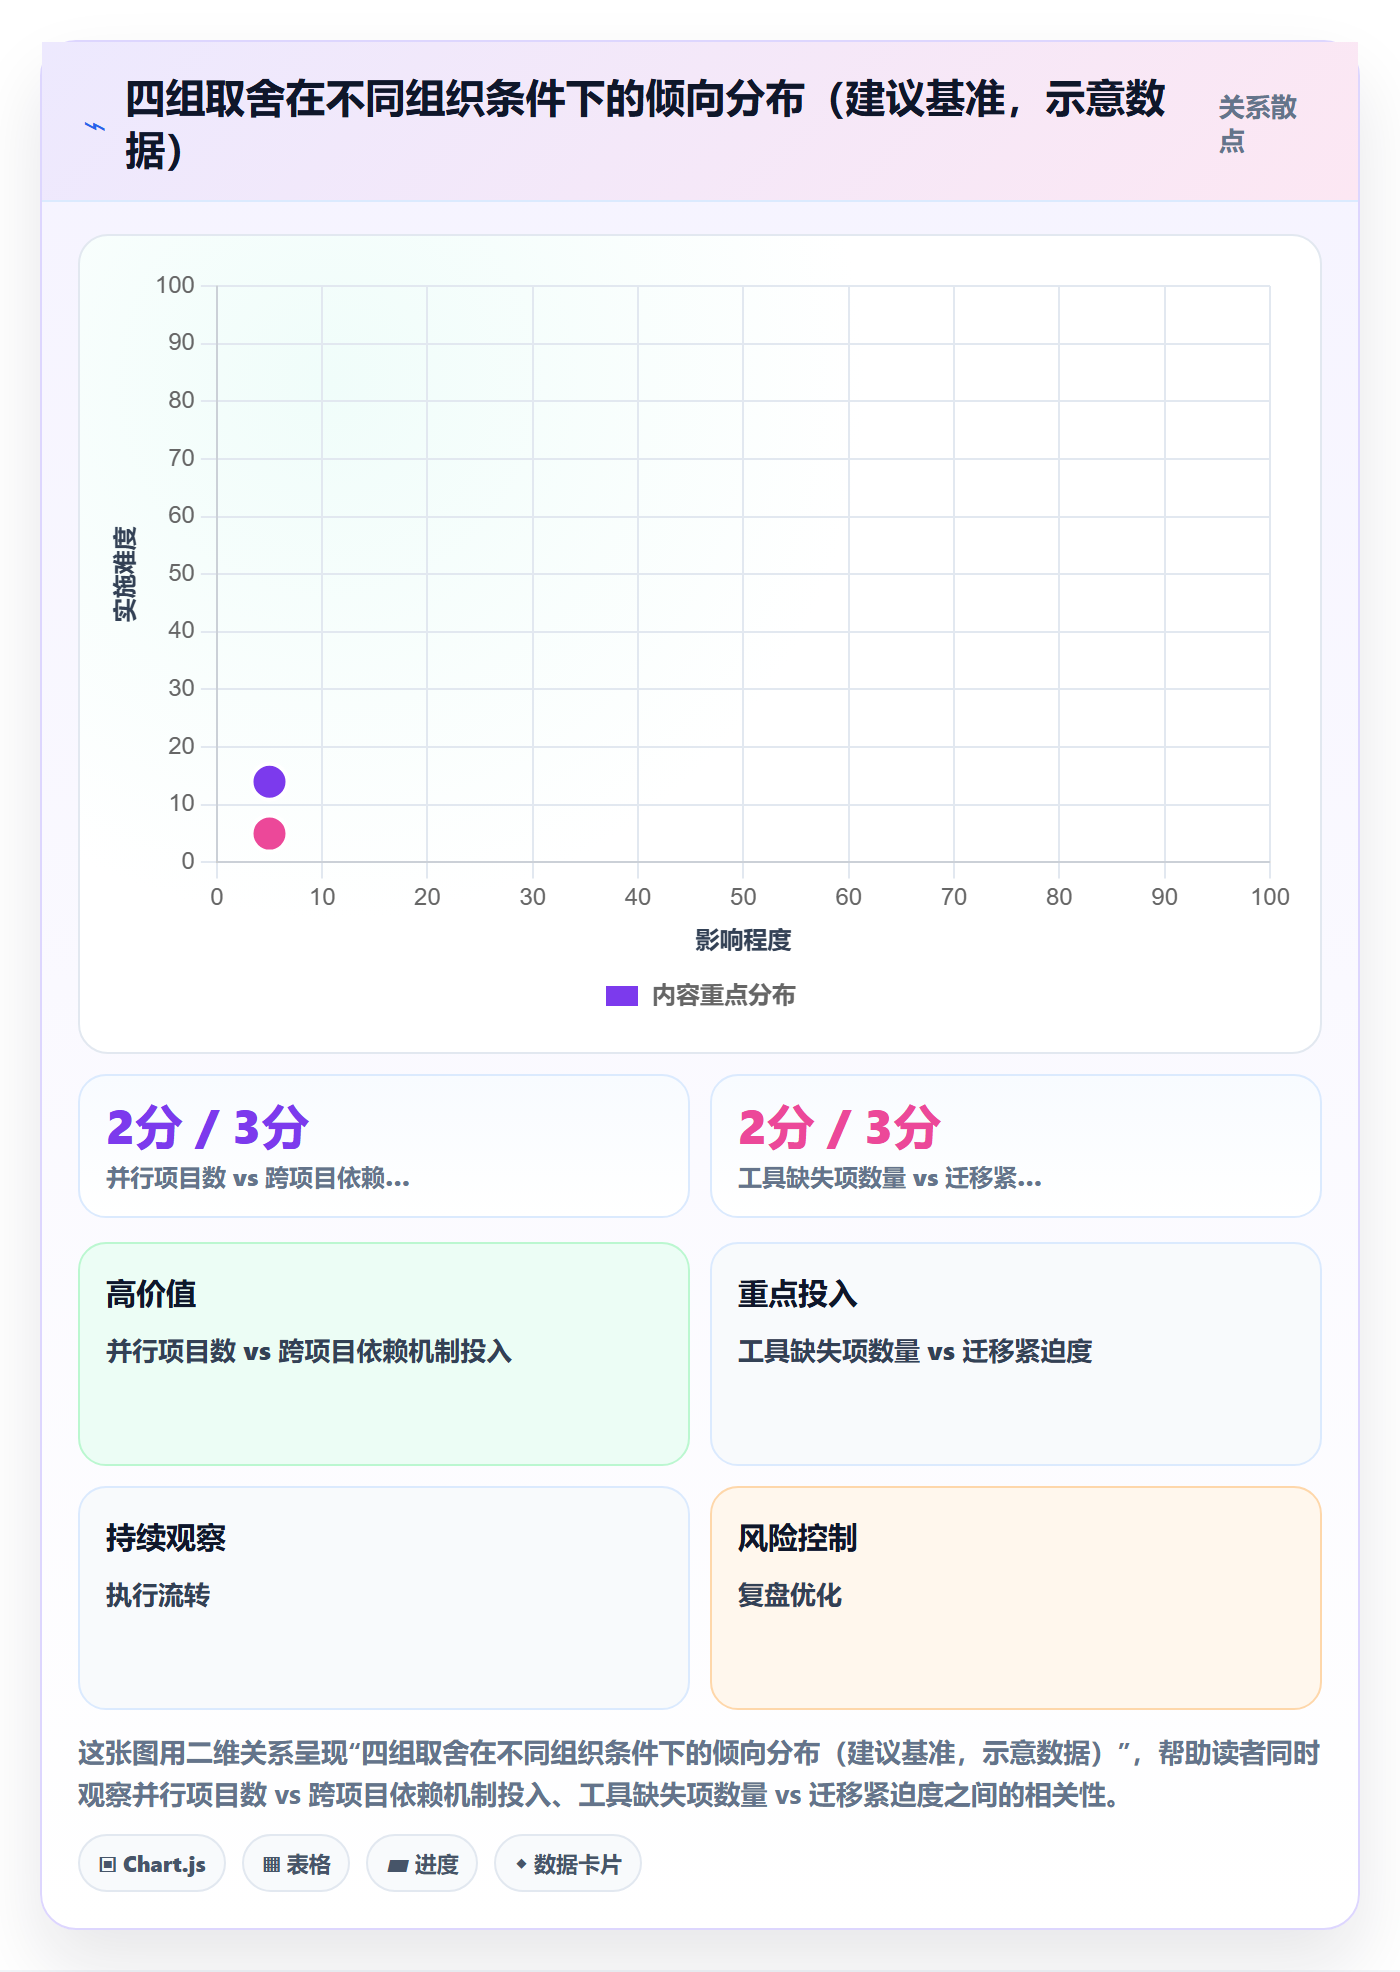
Task: Click the 影响程度 x-axis title
Action: (743, 940)
